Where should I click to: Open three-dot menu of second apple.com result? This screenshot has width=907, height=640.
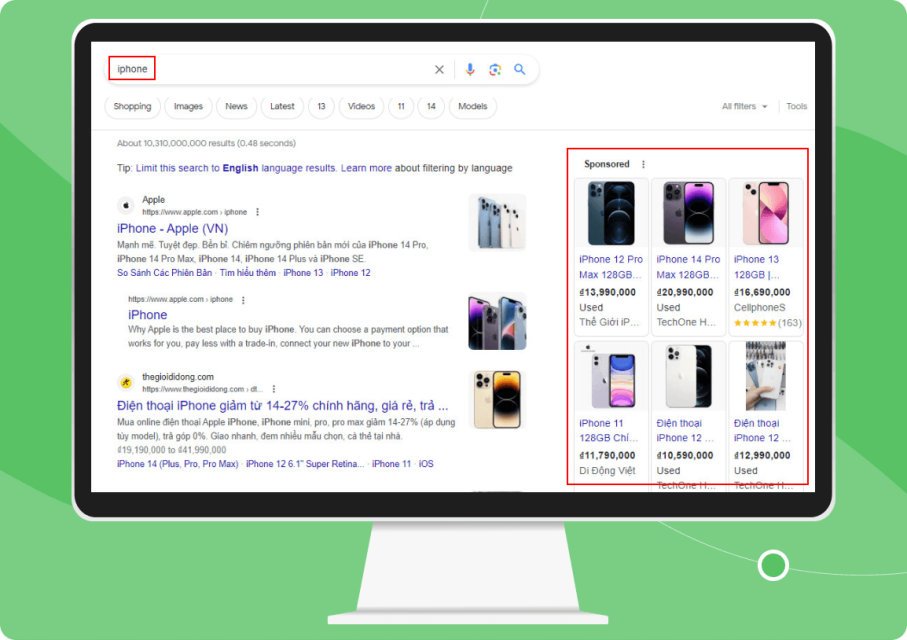(x=243, y=300)
